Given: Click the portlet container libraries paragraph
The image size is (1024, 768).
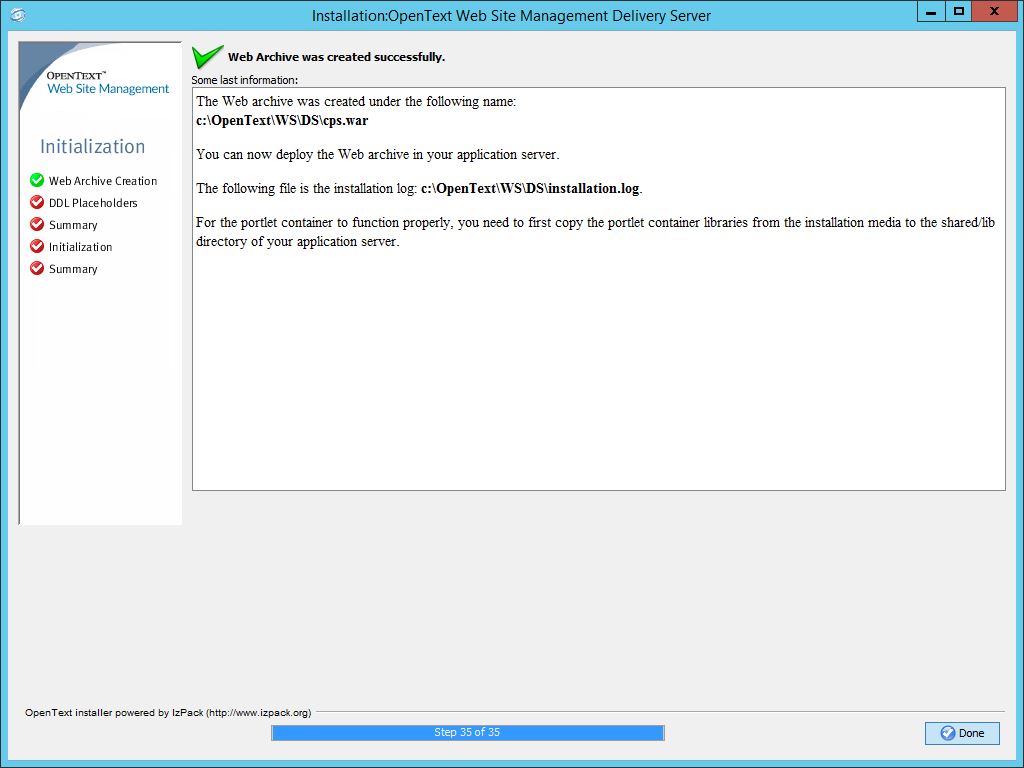Looking at the screenshot, I should click(595, 232).
